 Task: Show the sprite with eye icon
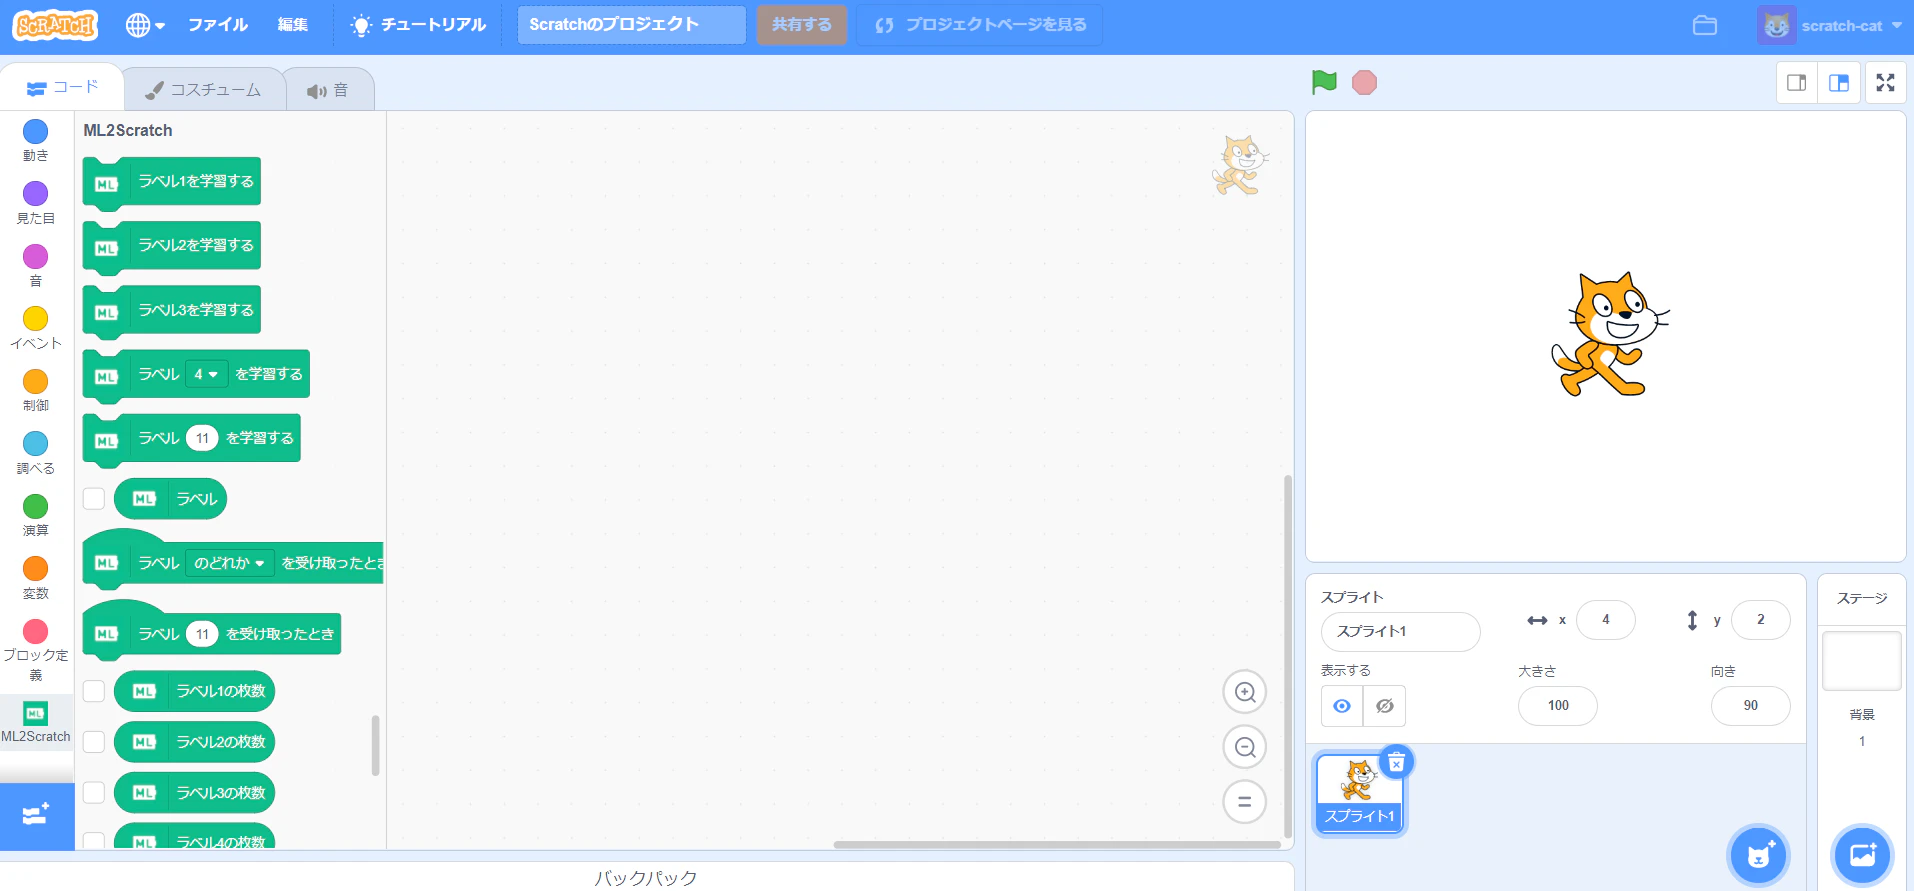[1342, 706]
